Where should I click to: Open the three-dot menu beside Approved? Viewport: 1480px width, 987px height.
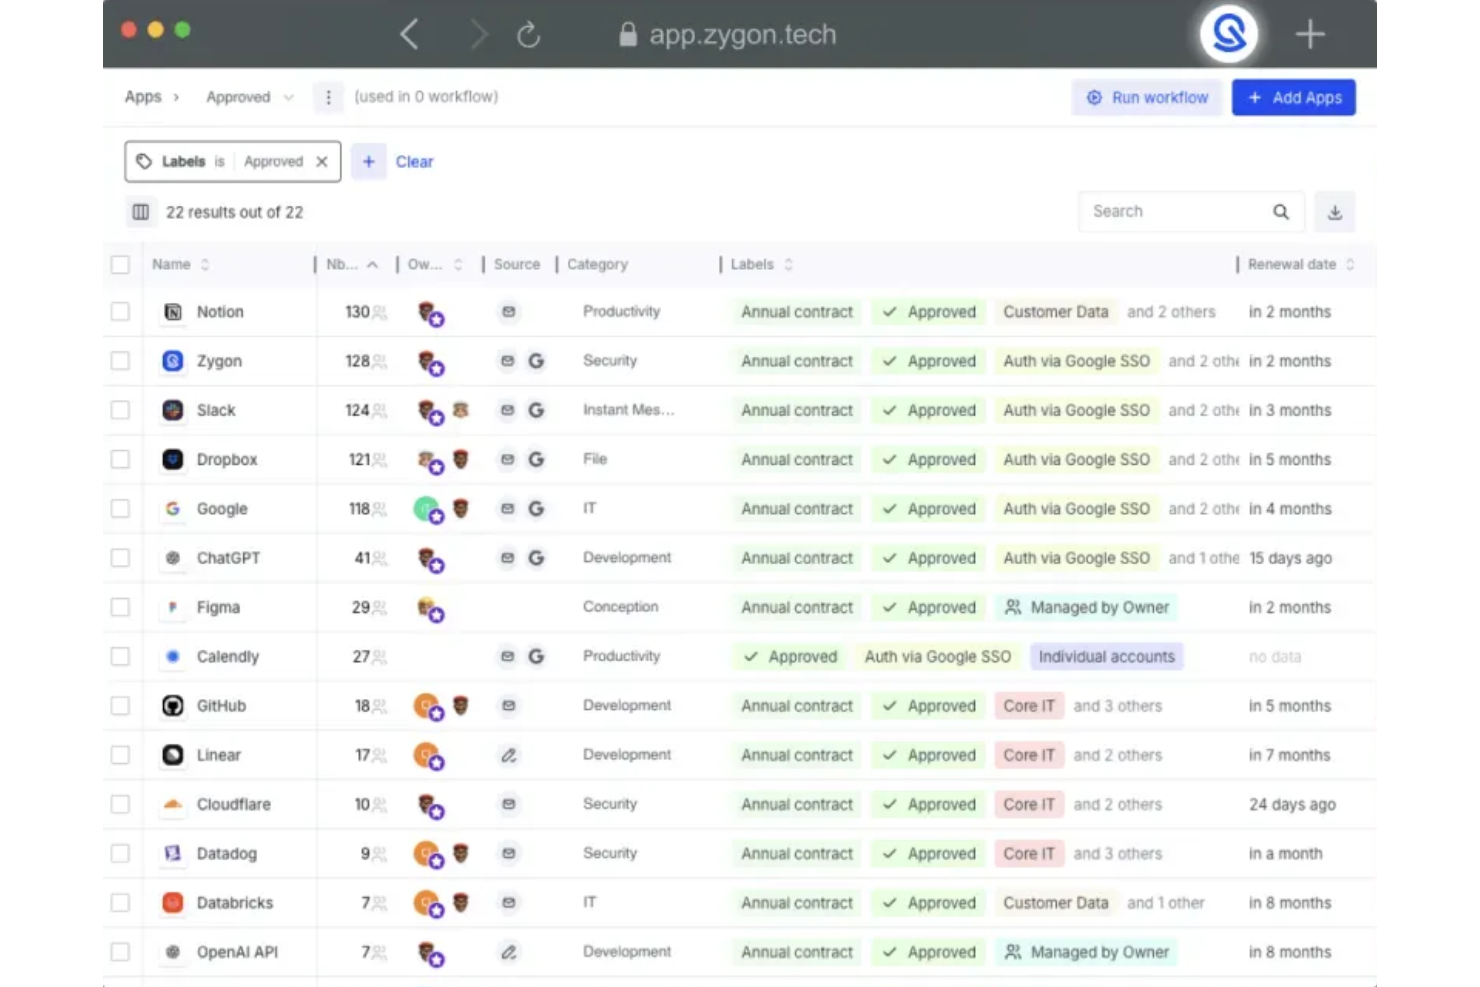[x=328, y=97]
